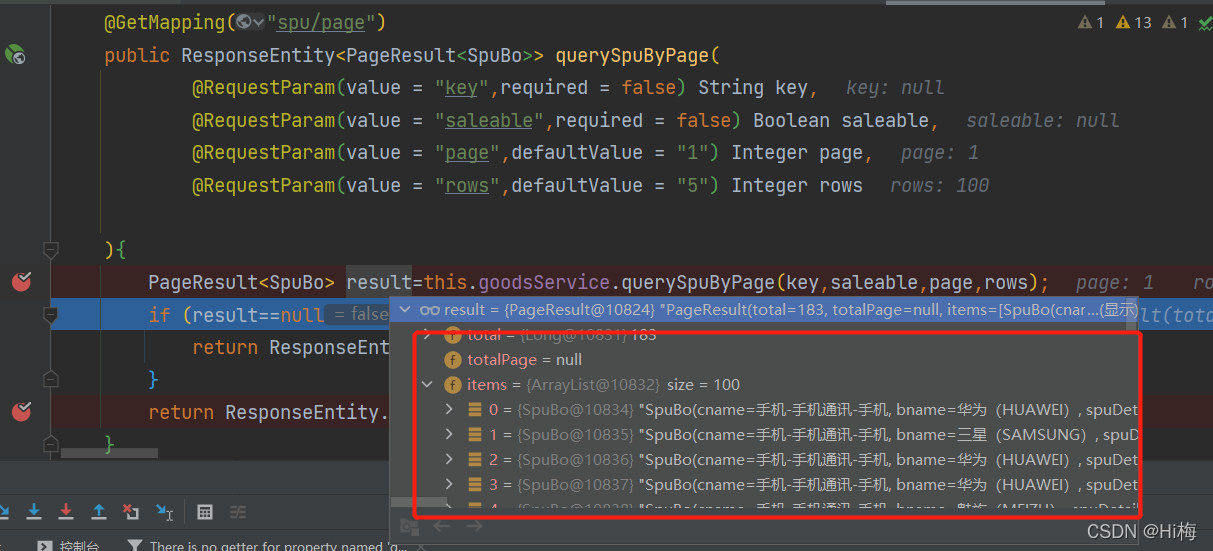Click the Drop Frame icon
Image resolution: width=1213 pixels, height=551 pixels.
[131, 512]
